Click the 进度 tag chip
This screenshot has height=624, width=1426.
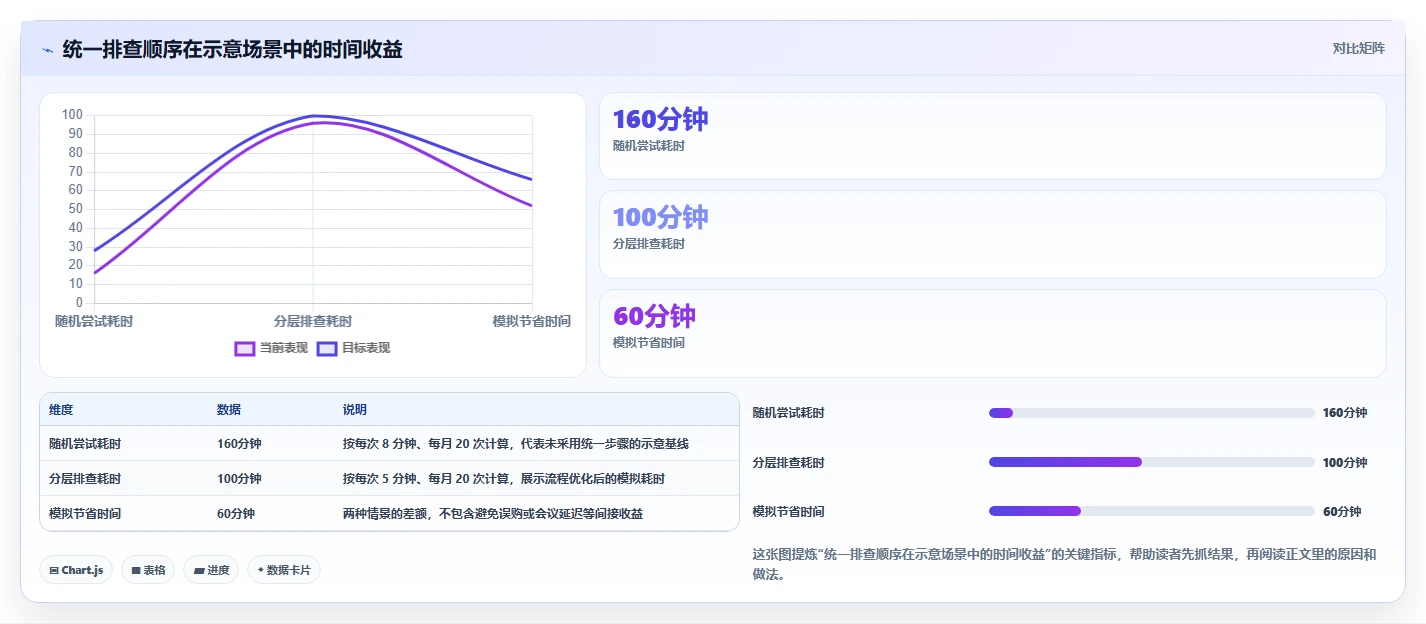(211, 570)
